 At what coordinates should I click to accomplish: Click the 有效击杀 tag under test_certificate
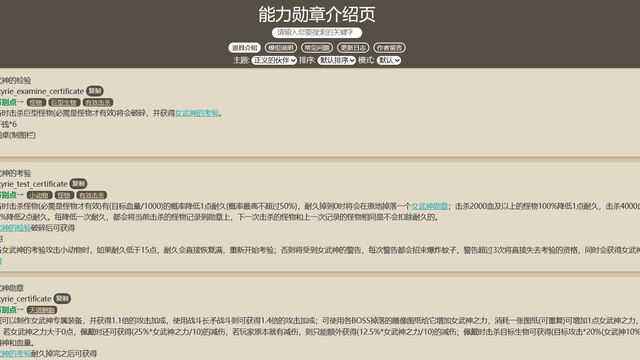[x=91, y=195]
